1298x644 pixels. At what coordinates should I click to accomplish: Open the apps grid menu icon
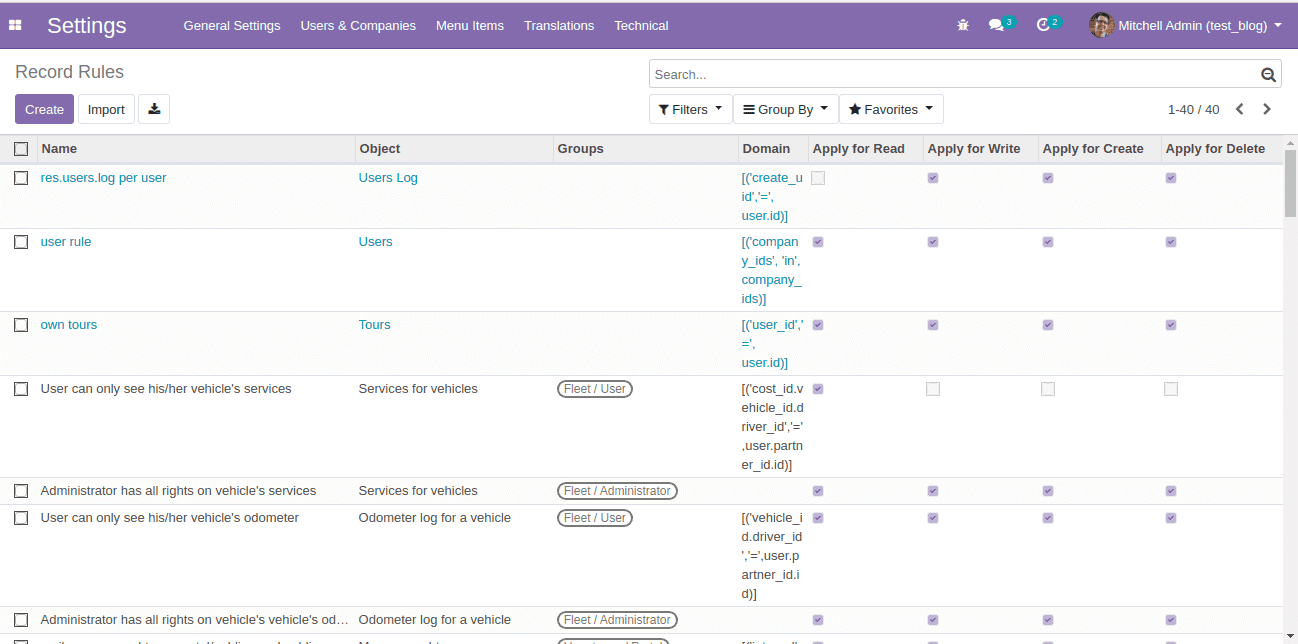[x=15, y=25]
